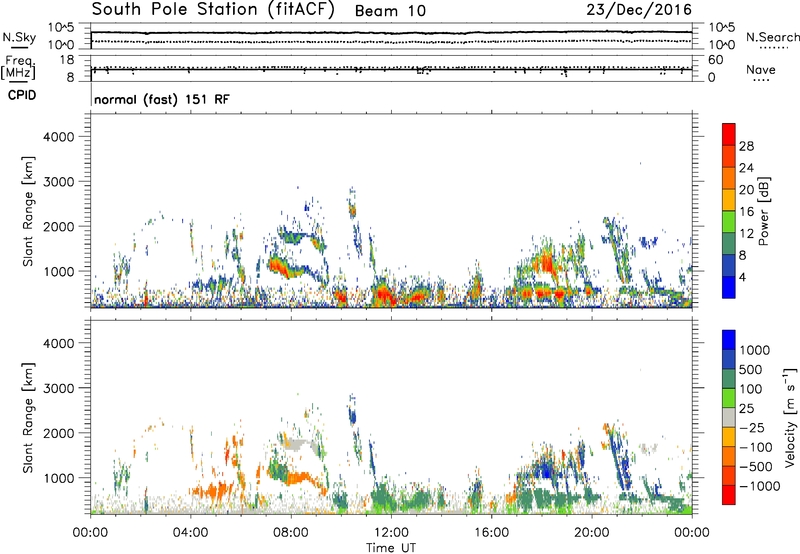The width and height of the screenshot is (800, 554).
Task: Click the 4 label on power colorbar
Action: pyautogui.click(x=742, y=277)
